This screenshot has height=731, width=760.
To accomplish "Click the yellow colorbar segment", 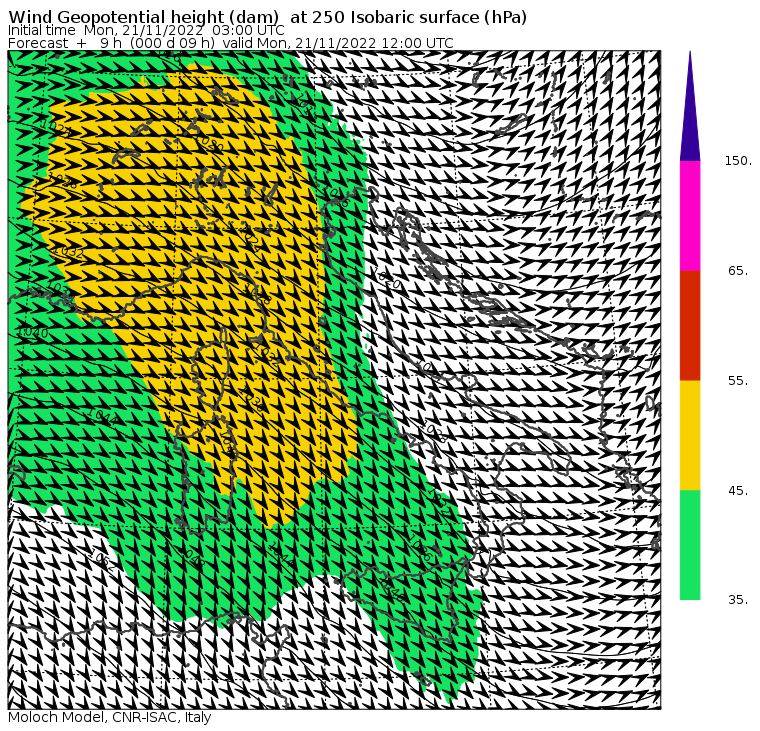I will (x=690, y=435).
